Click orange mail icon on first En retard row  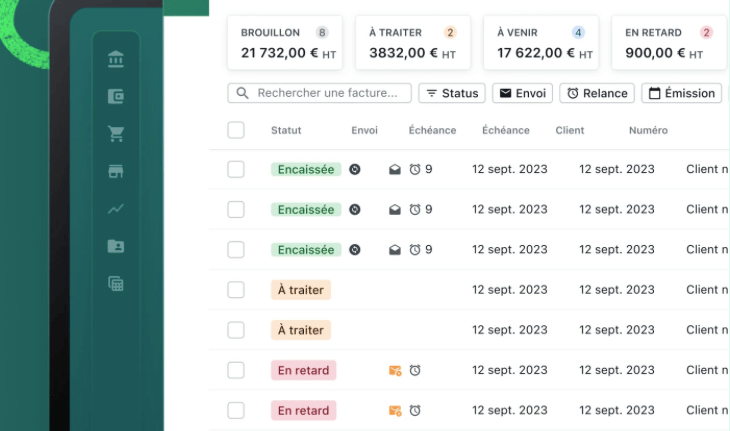(395, 370)
